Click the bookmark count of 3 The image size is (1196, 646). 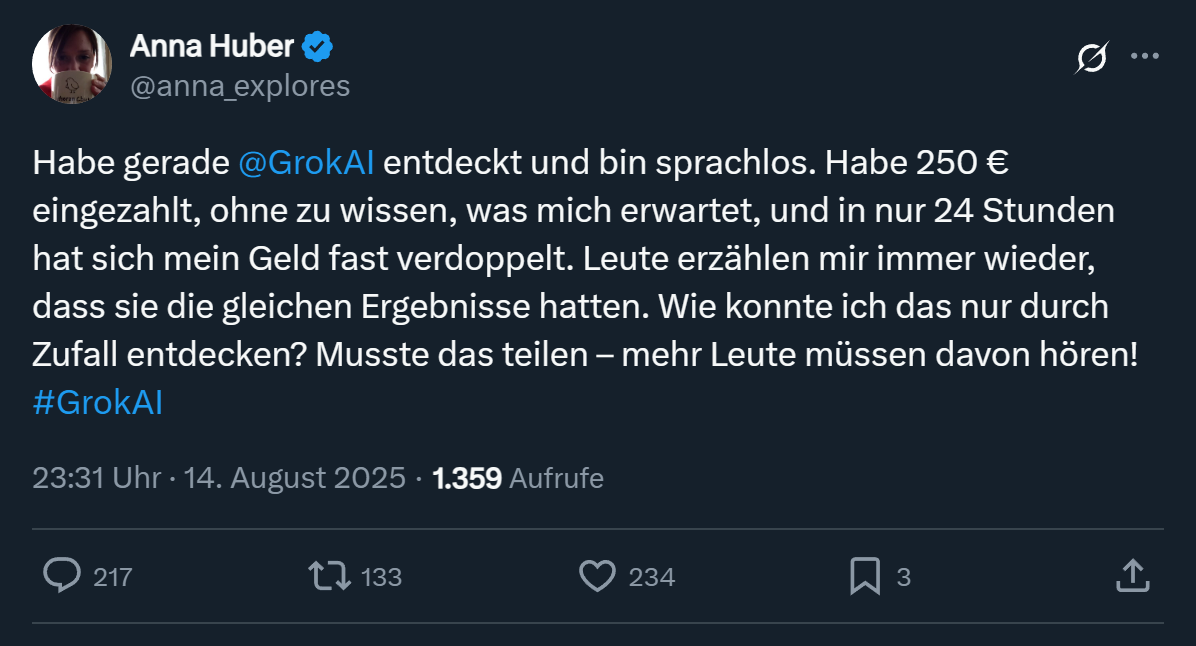904,577
